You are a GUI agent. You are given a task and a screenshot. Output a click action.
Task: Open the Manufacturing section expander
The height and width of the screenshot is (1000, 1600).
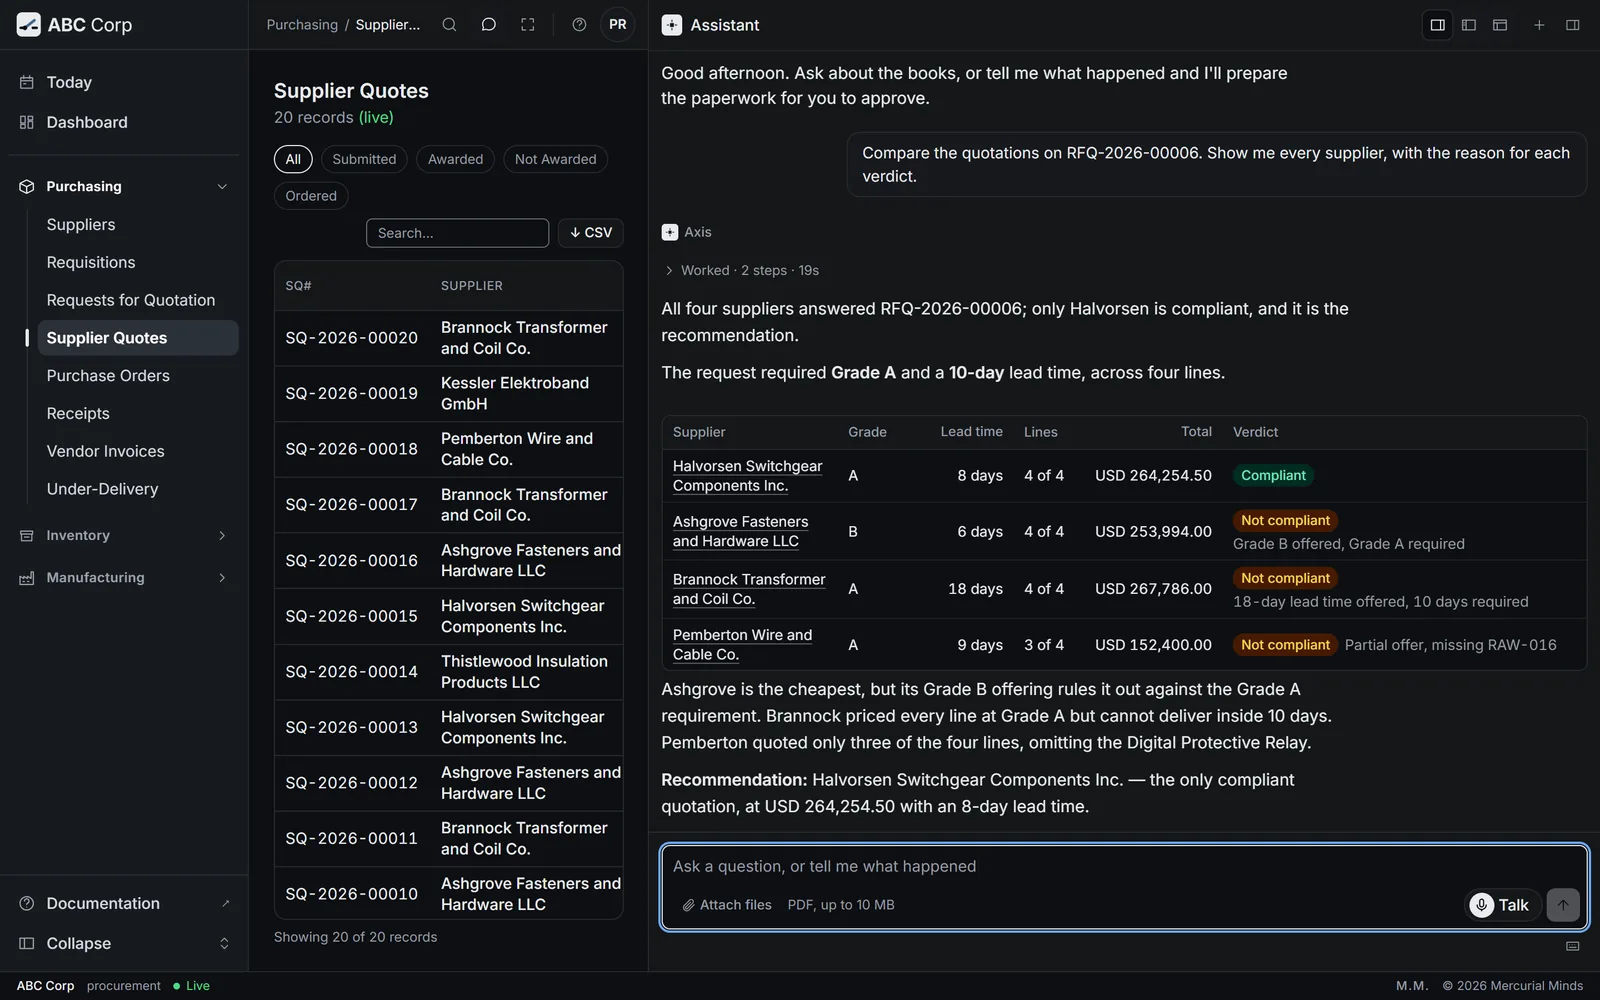point(124,578)
